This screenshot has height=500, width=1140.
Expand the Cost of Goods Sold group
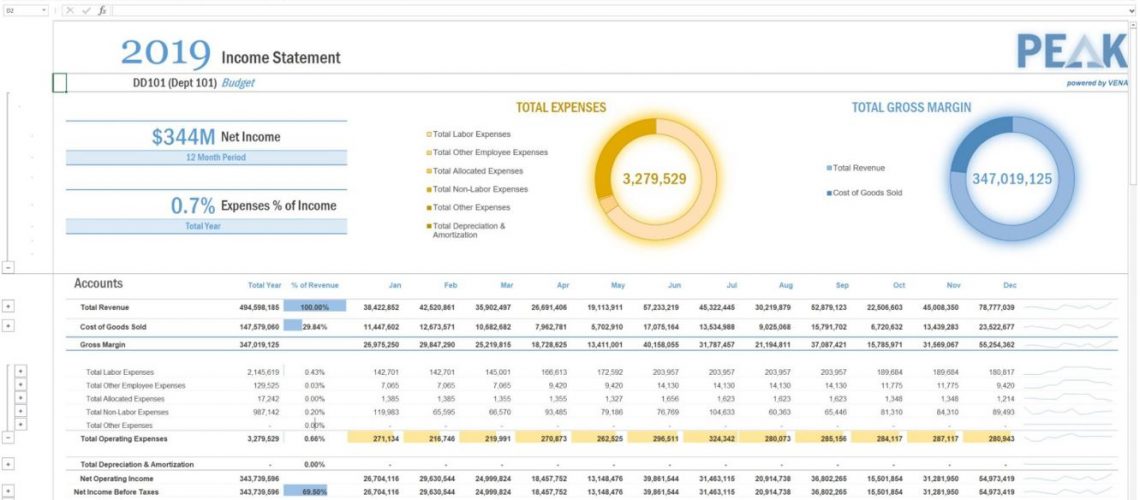(x=8, y=326)
